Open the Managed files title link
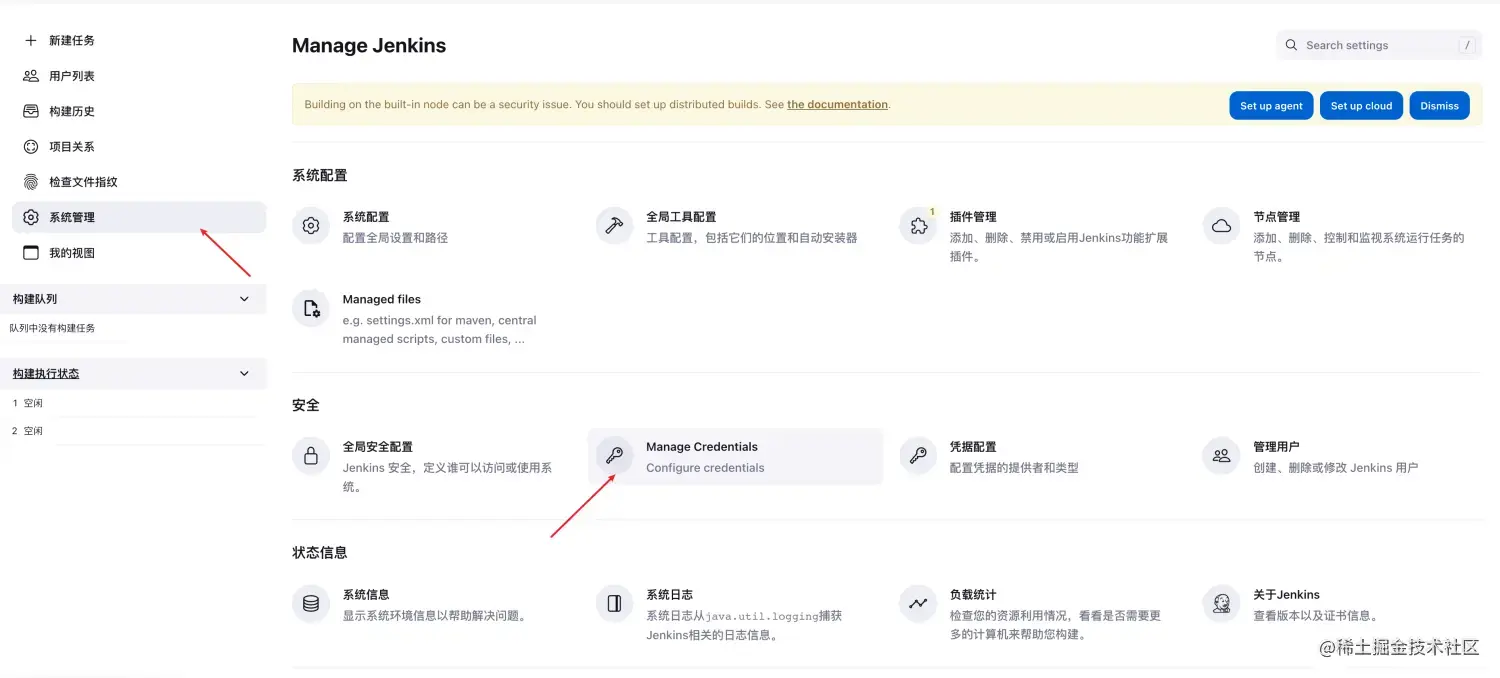1500x678 pixels. (382, 299)
